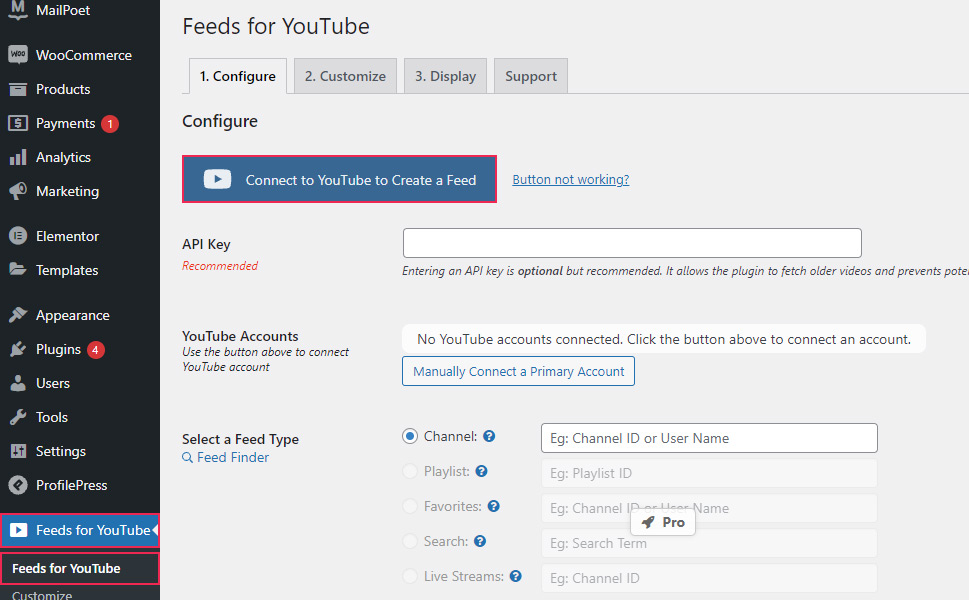Open WooCommerce in the admin menu

80,55
